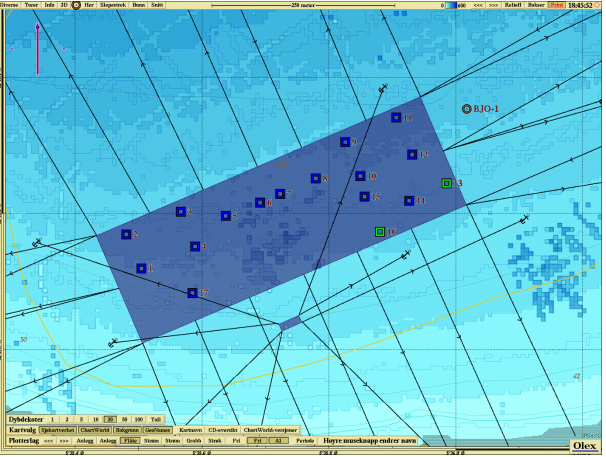Toggle the GeoNames chart layer
This screenshot has height=457, width=606.
157,429
